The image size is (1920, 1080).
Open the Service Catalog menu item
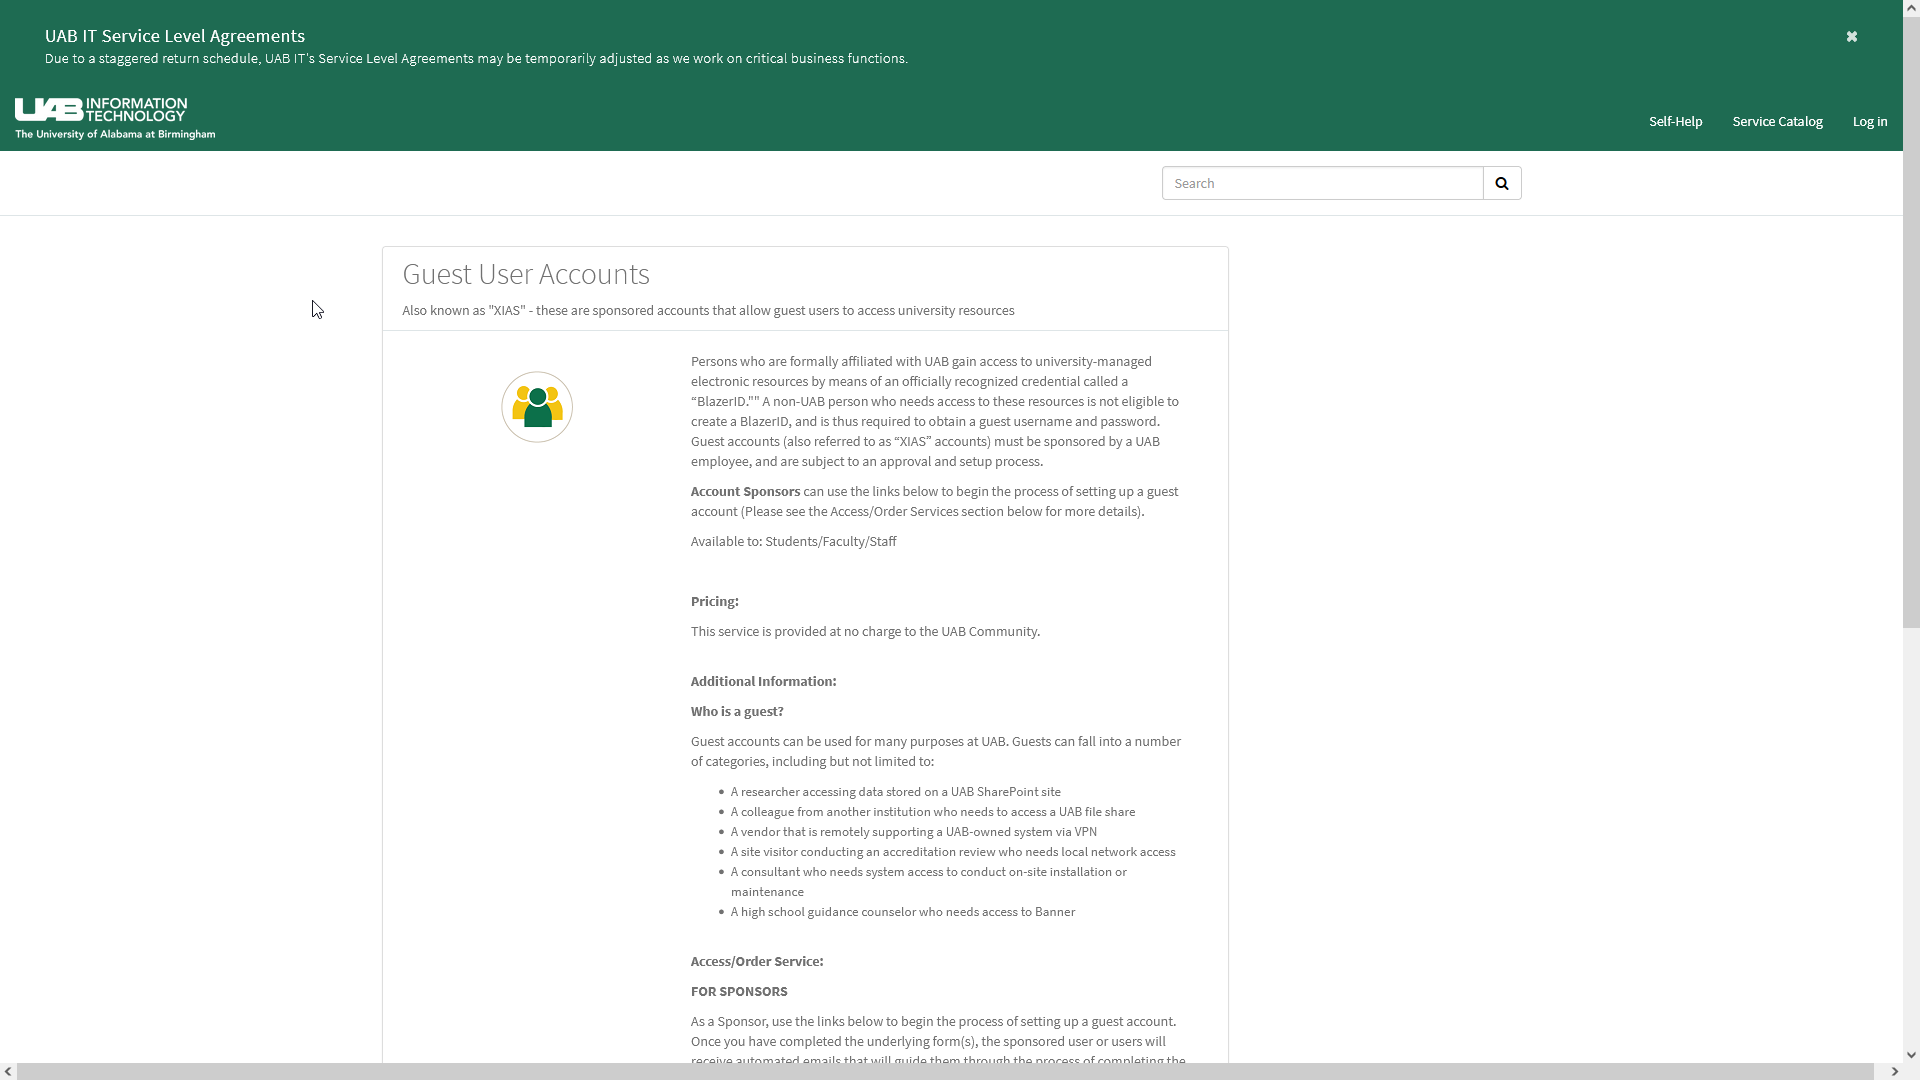click(x=1777, y=121)
